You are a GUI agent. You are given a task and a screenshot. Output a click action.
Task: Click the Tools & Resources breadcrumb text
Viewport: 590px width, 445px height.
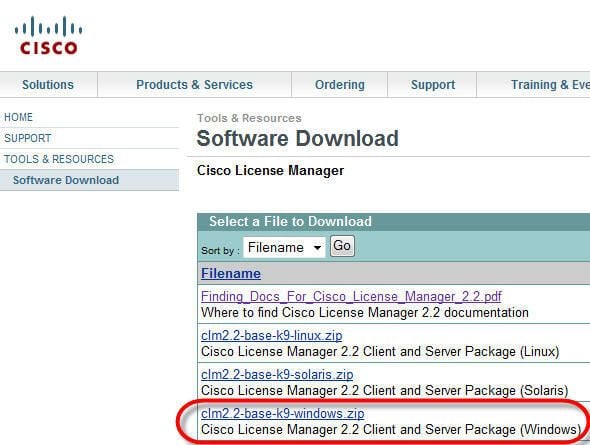pos(249,118)
